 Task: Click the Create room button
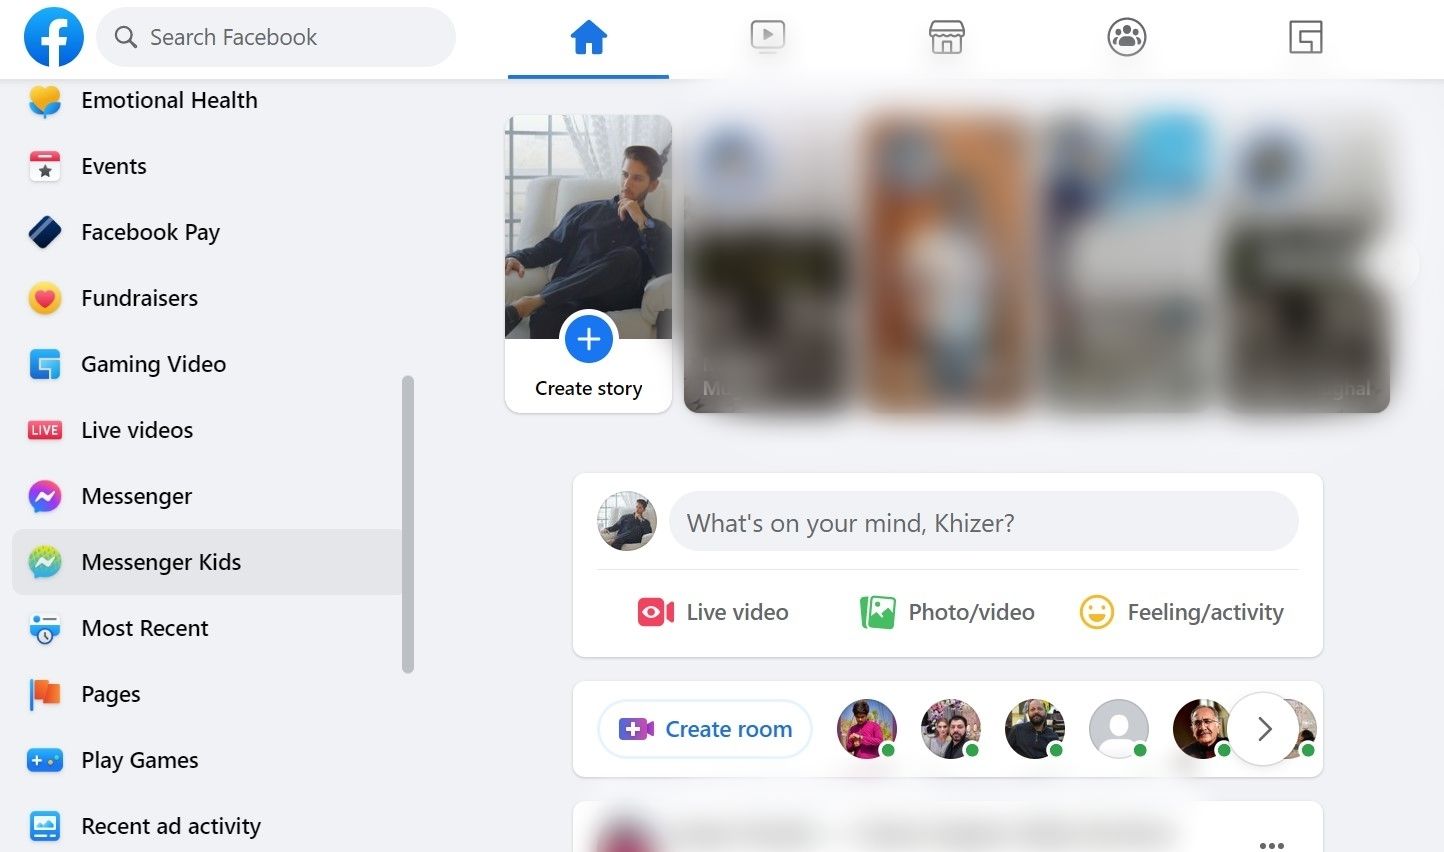click(x=704, y=729)
